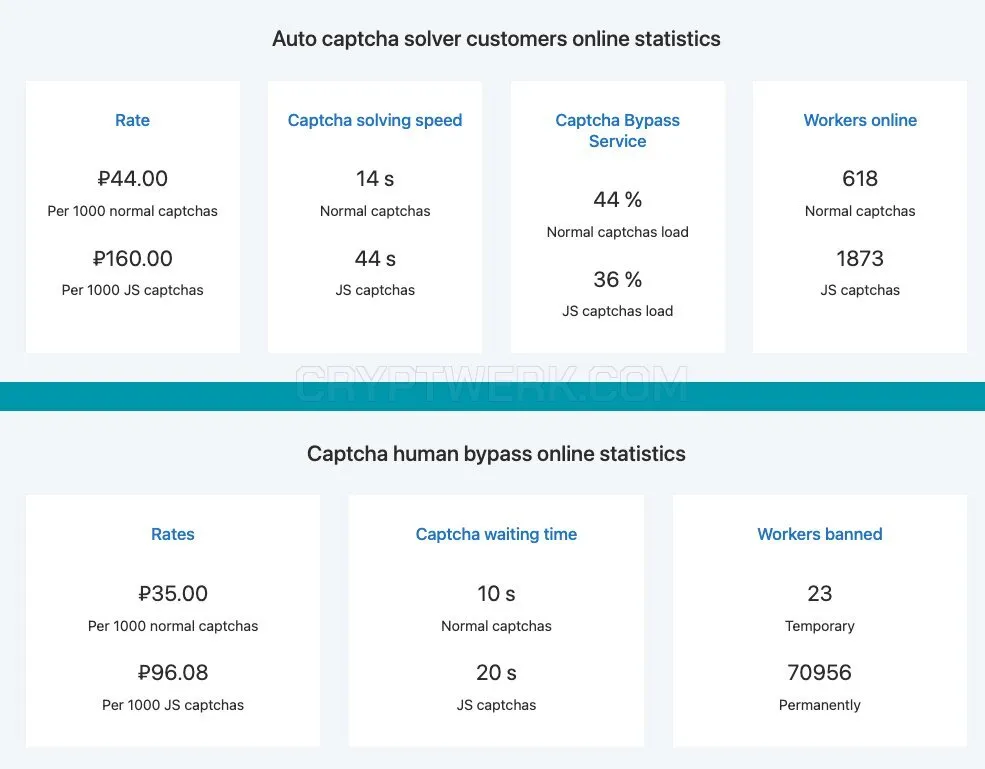Select the ₽160.00 JS captcha rate
This screenshot has height=769, width=985.
[133, 258]
